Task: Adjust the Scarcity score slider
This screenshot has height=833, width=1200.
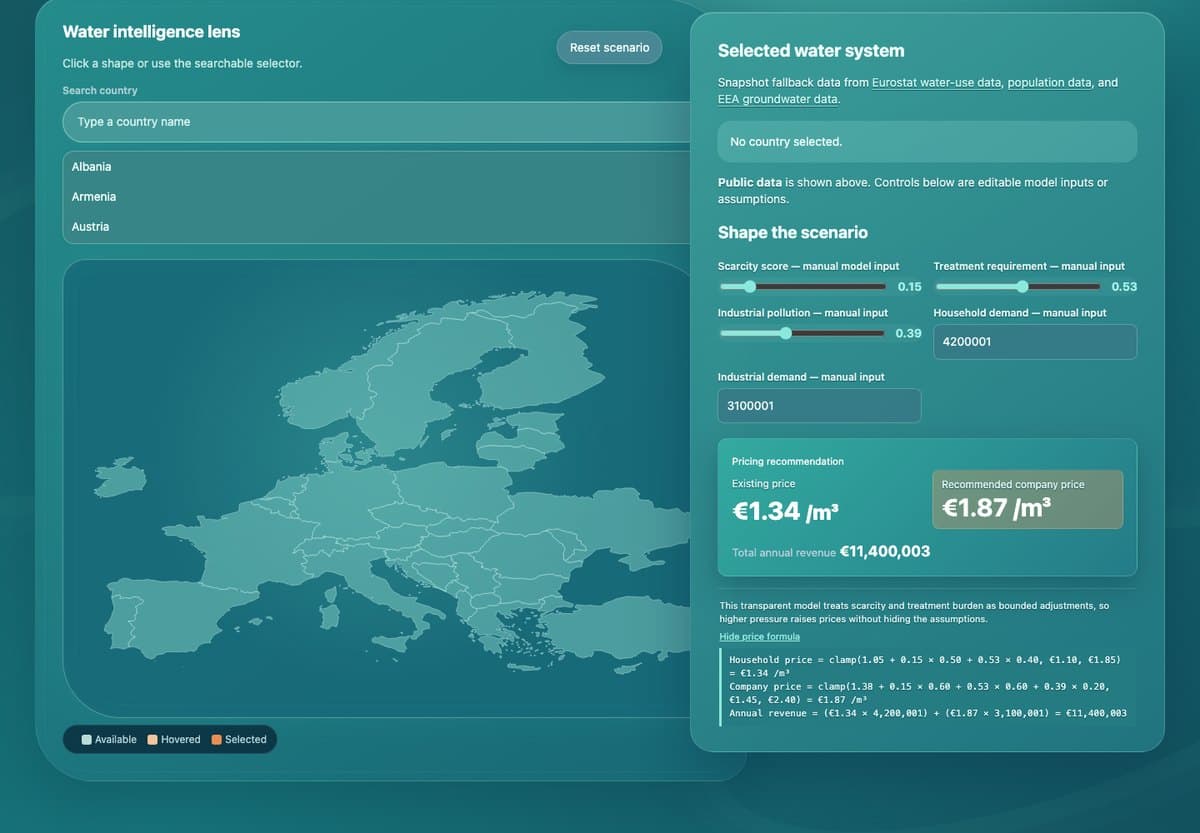Action: pos(803,287)
